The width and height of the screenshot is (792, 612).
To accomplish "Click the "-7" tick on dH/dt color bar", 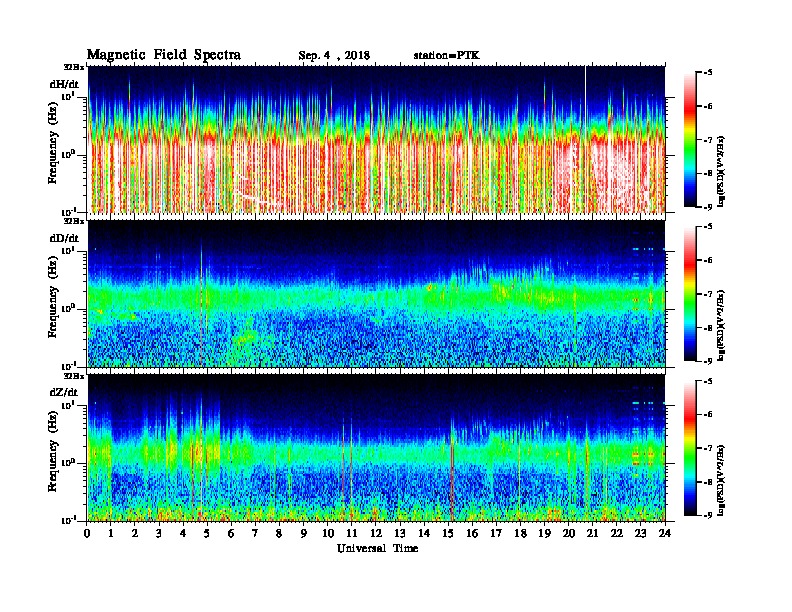I will (x=708, y=140).
